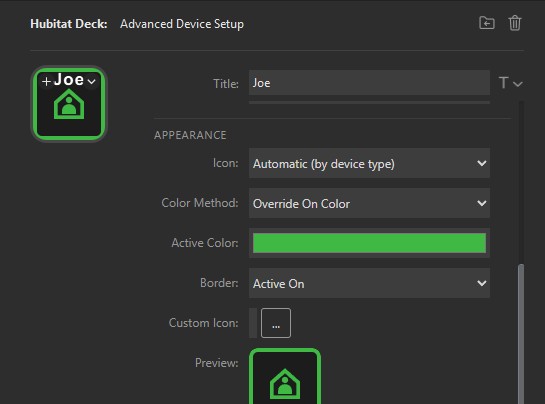Click the Icon dropdown arrow chevron
Viewport: 545px width, 404px height.
point(481,163)
